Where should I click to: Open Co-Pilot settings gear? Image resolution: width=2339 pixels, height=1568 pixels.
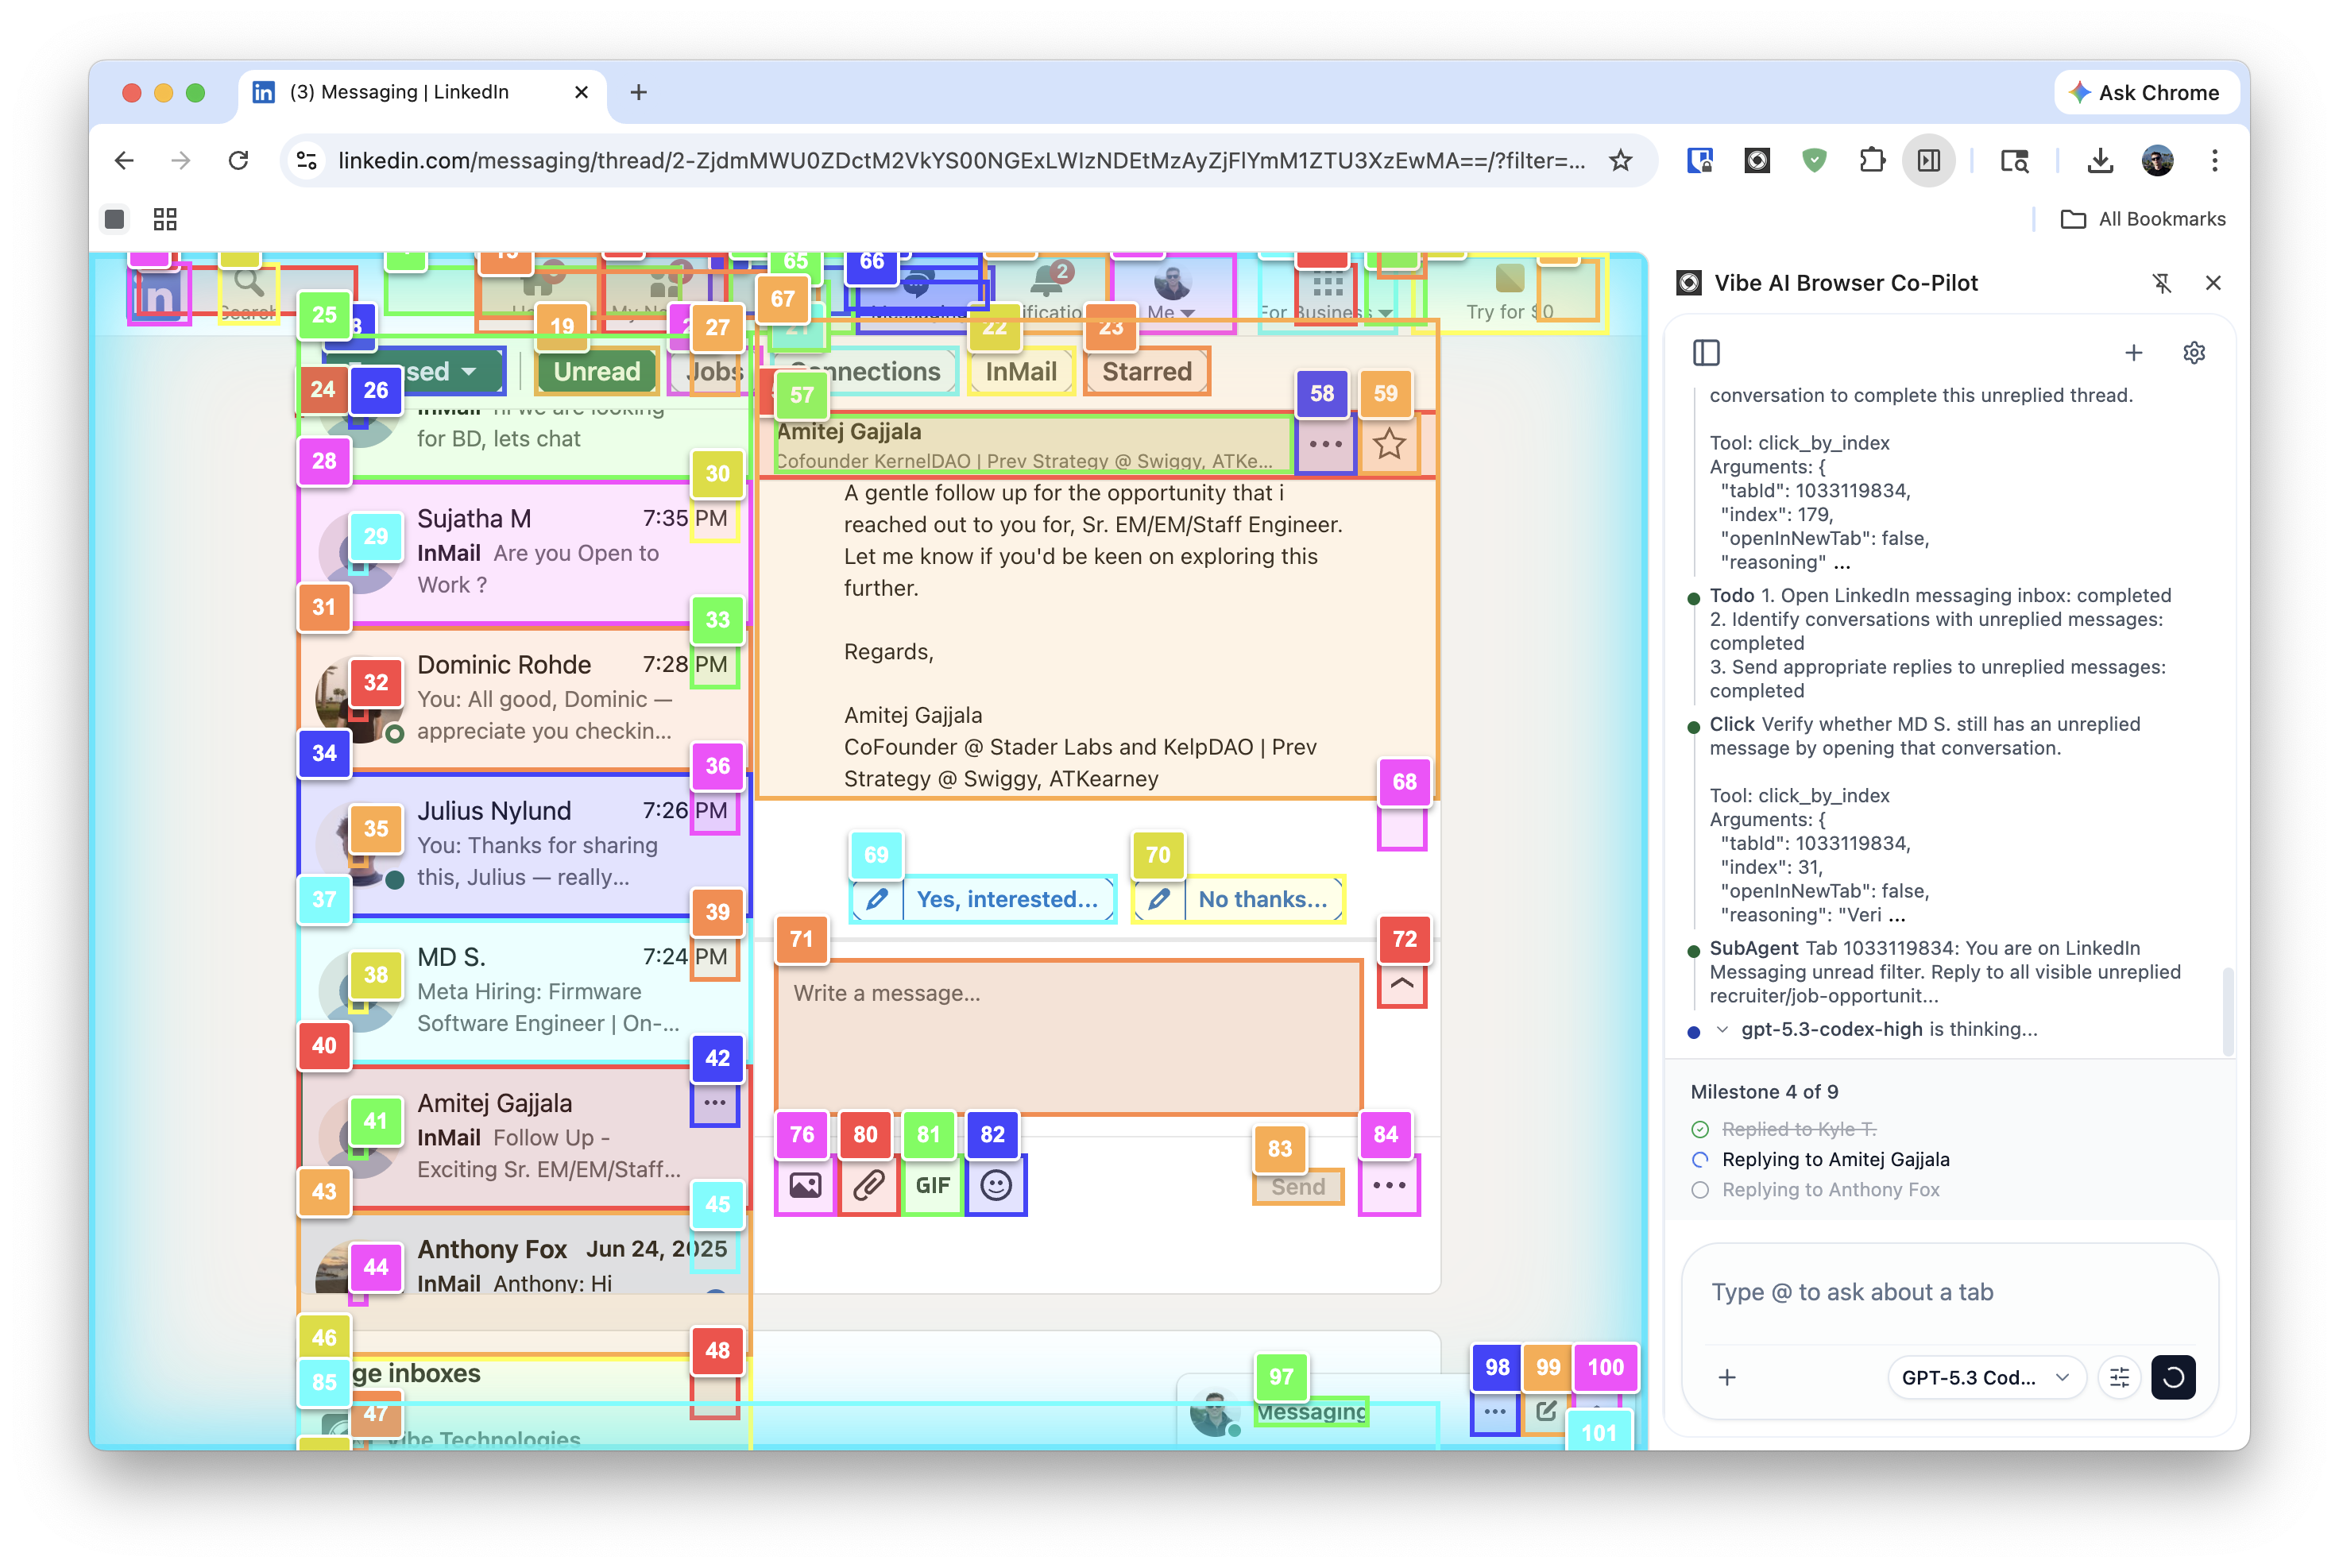coord(2194,352)
